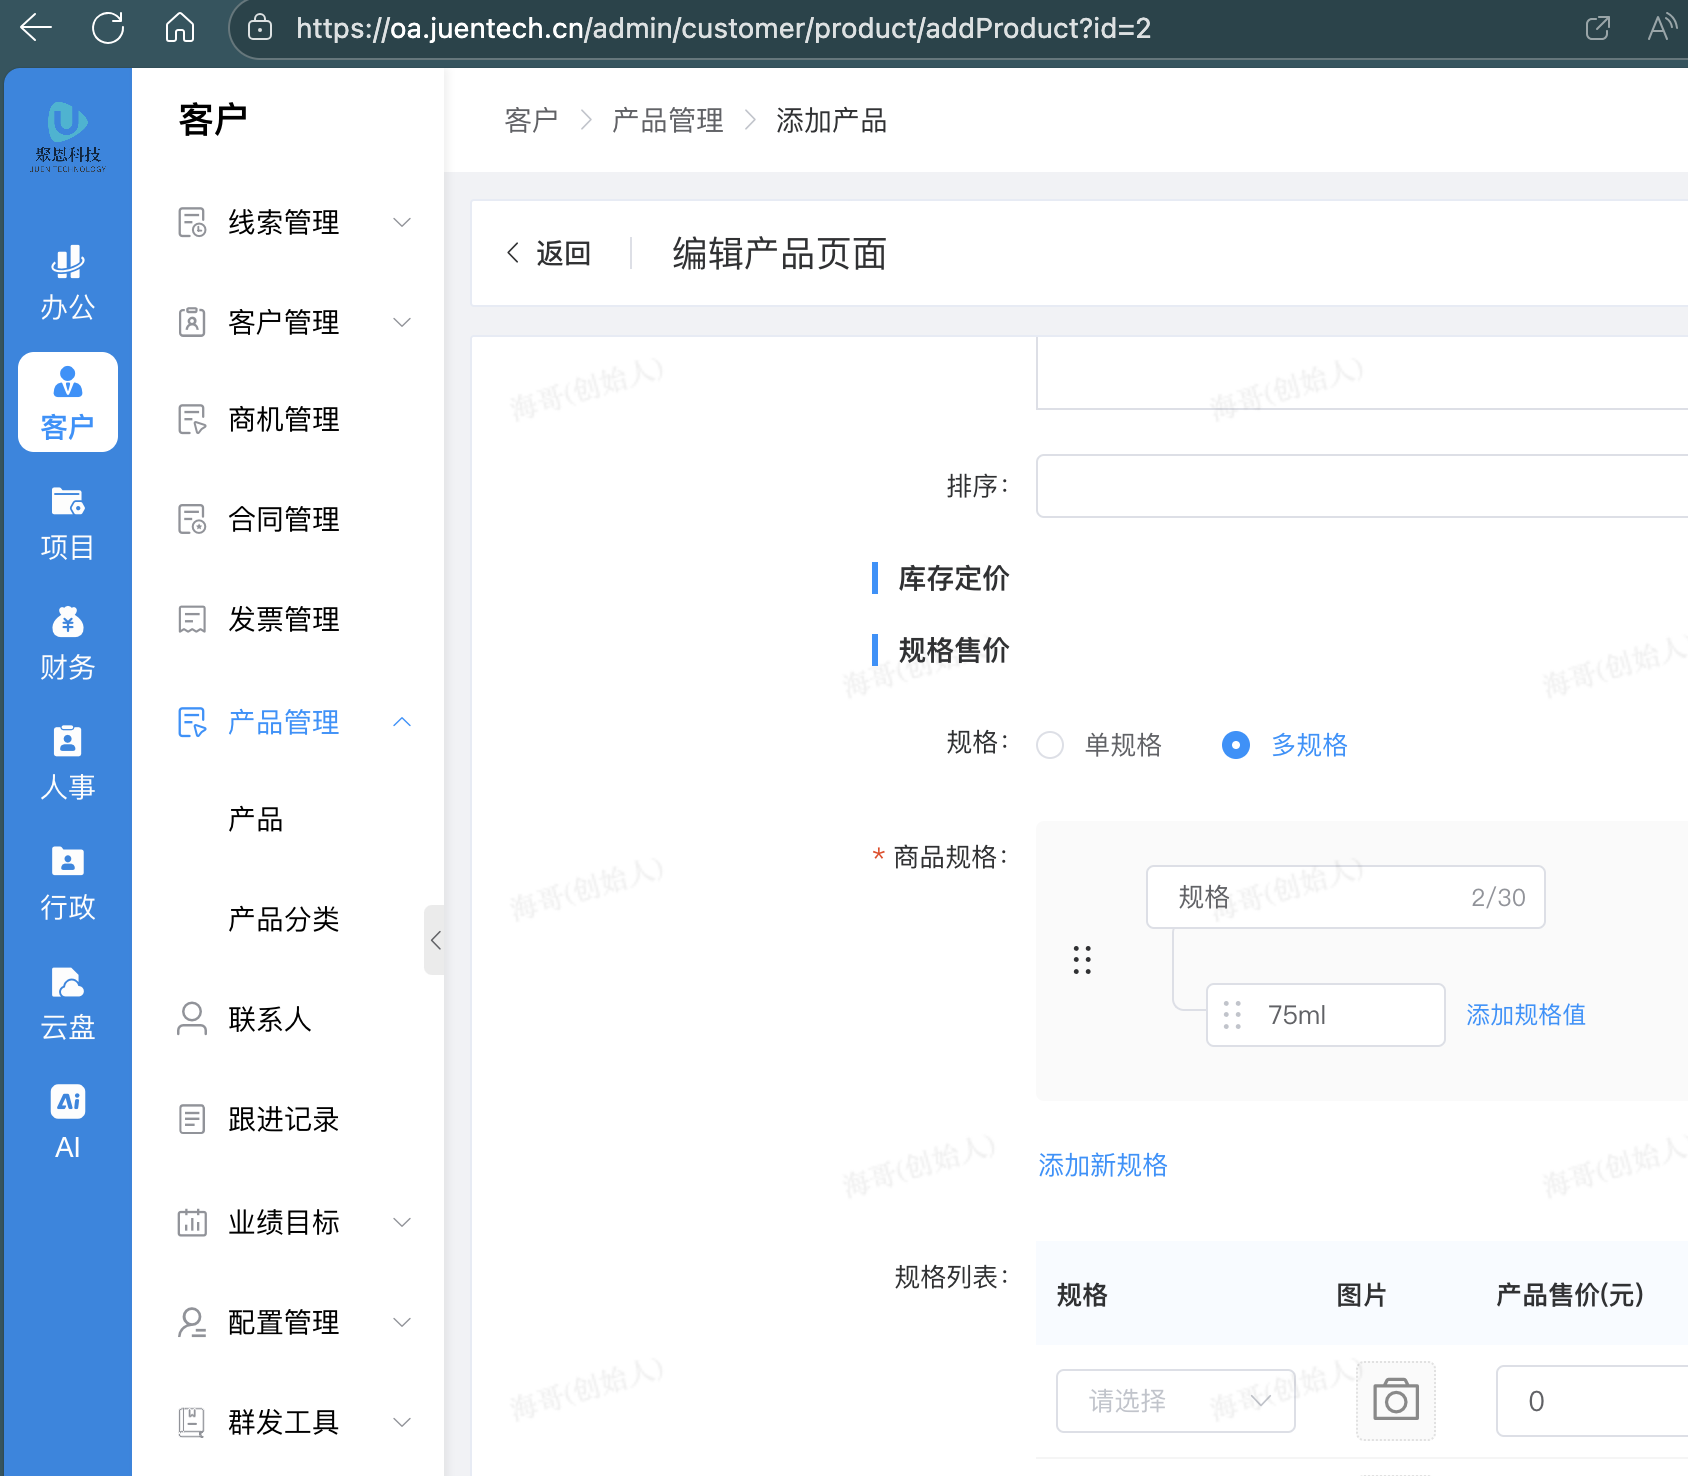Go to 联系人 in the sidebar
Viewport: 1688px width, 1476px height.
270,1019
